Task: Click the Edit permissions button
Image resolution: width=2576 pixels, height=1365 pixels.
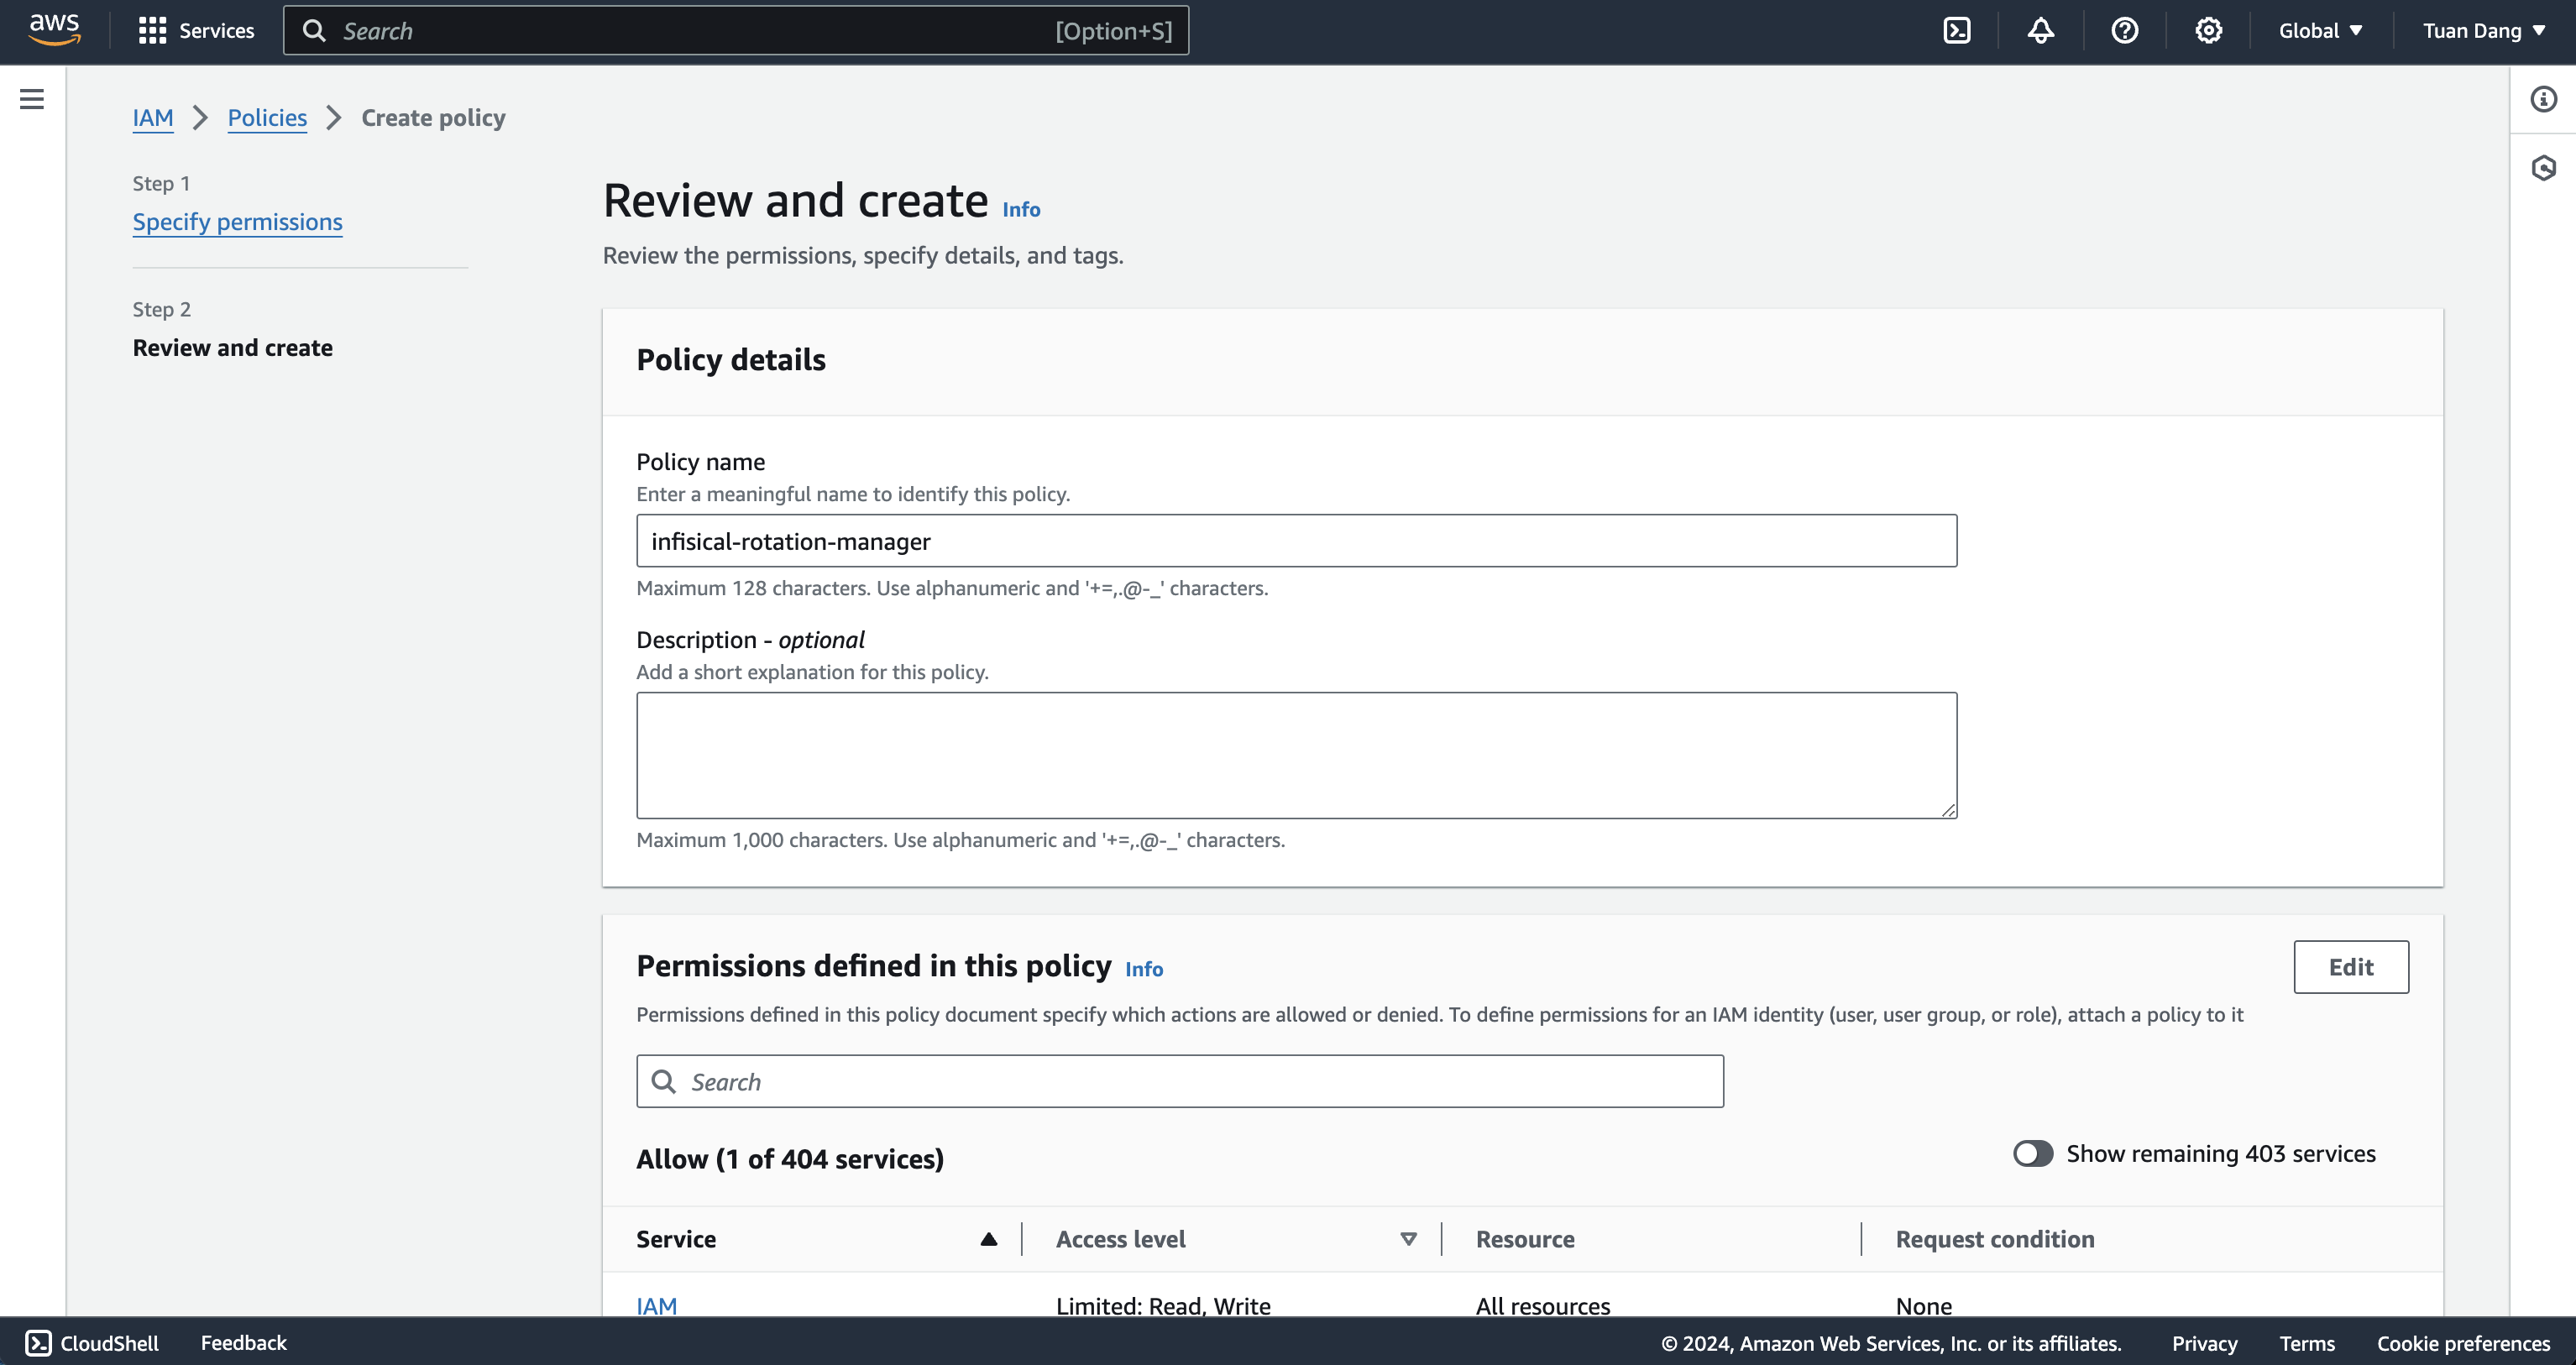Action: click(2351, 967)
